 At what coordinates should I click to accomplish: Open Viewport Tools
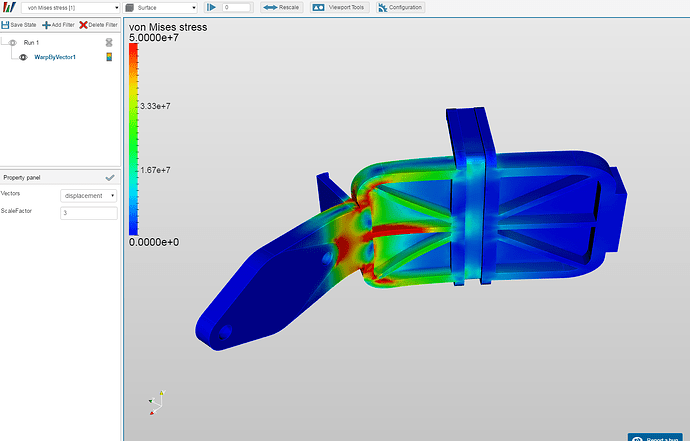339,7
